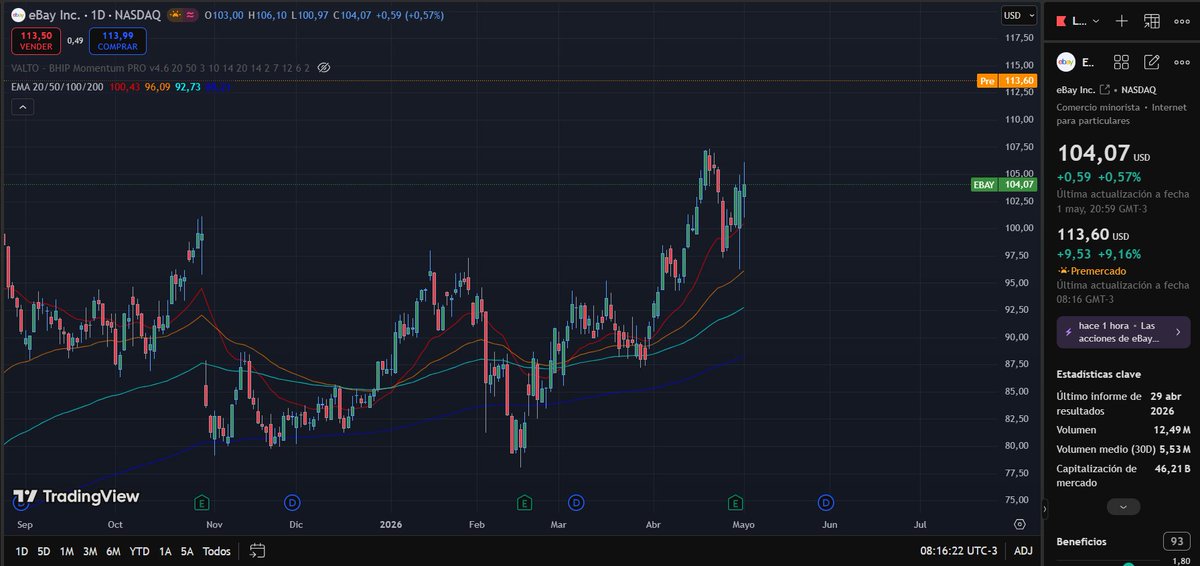
Task: Select the Todos time range
Action: tap(216, 551)
